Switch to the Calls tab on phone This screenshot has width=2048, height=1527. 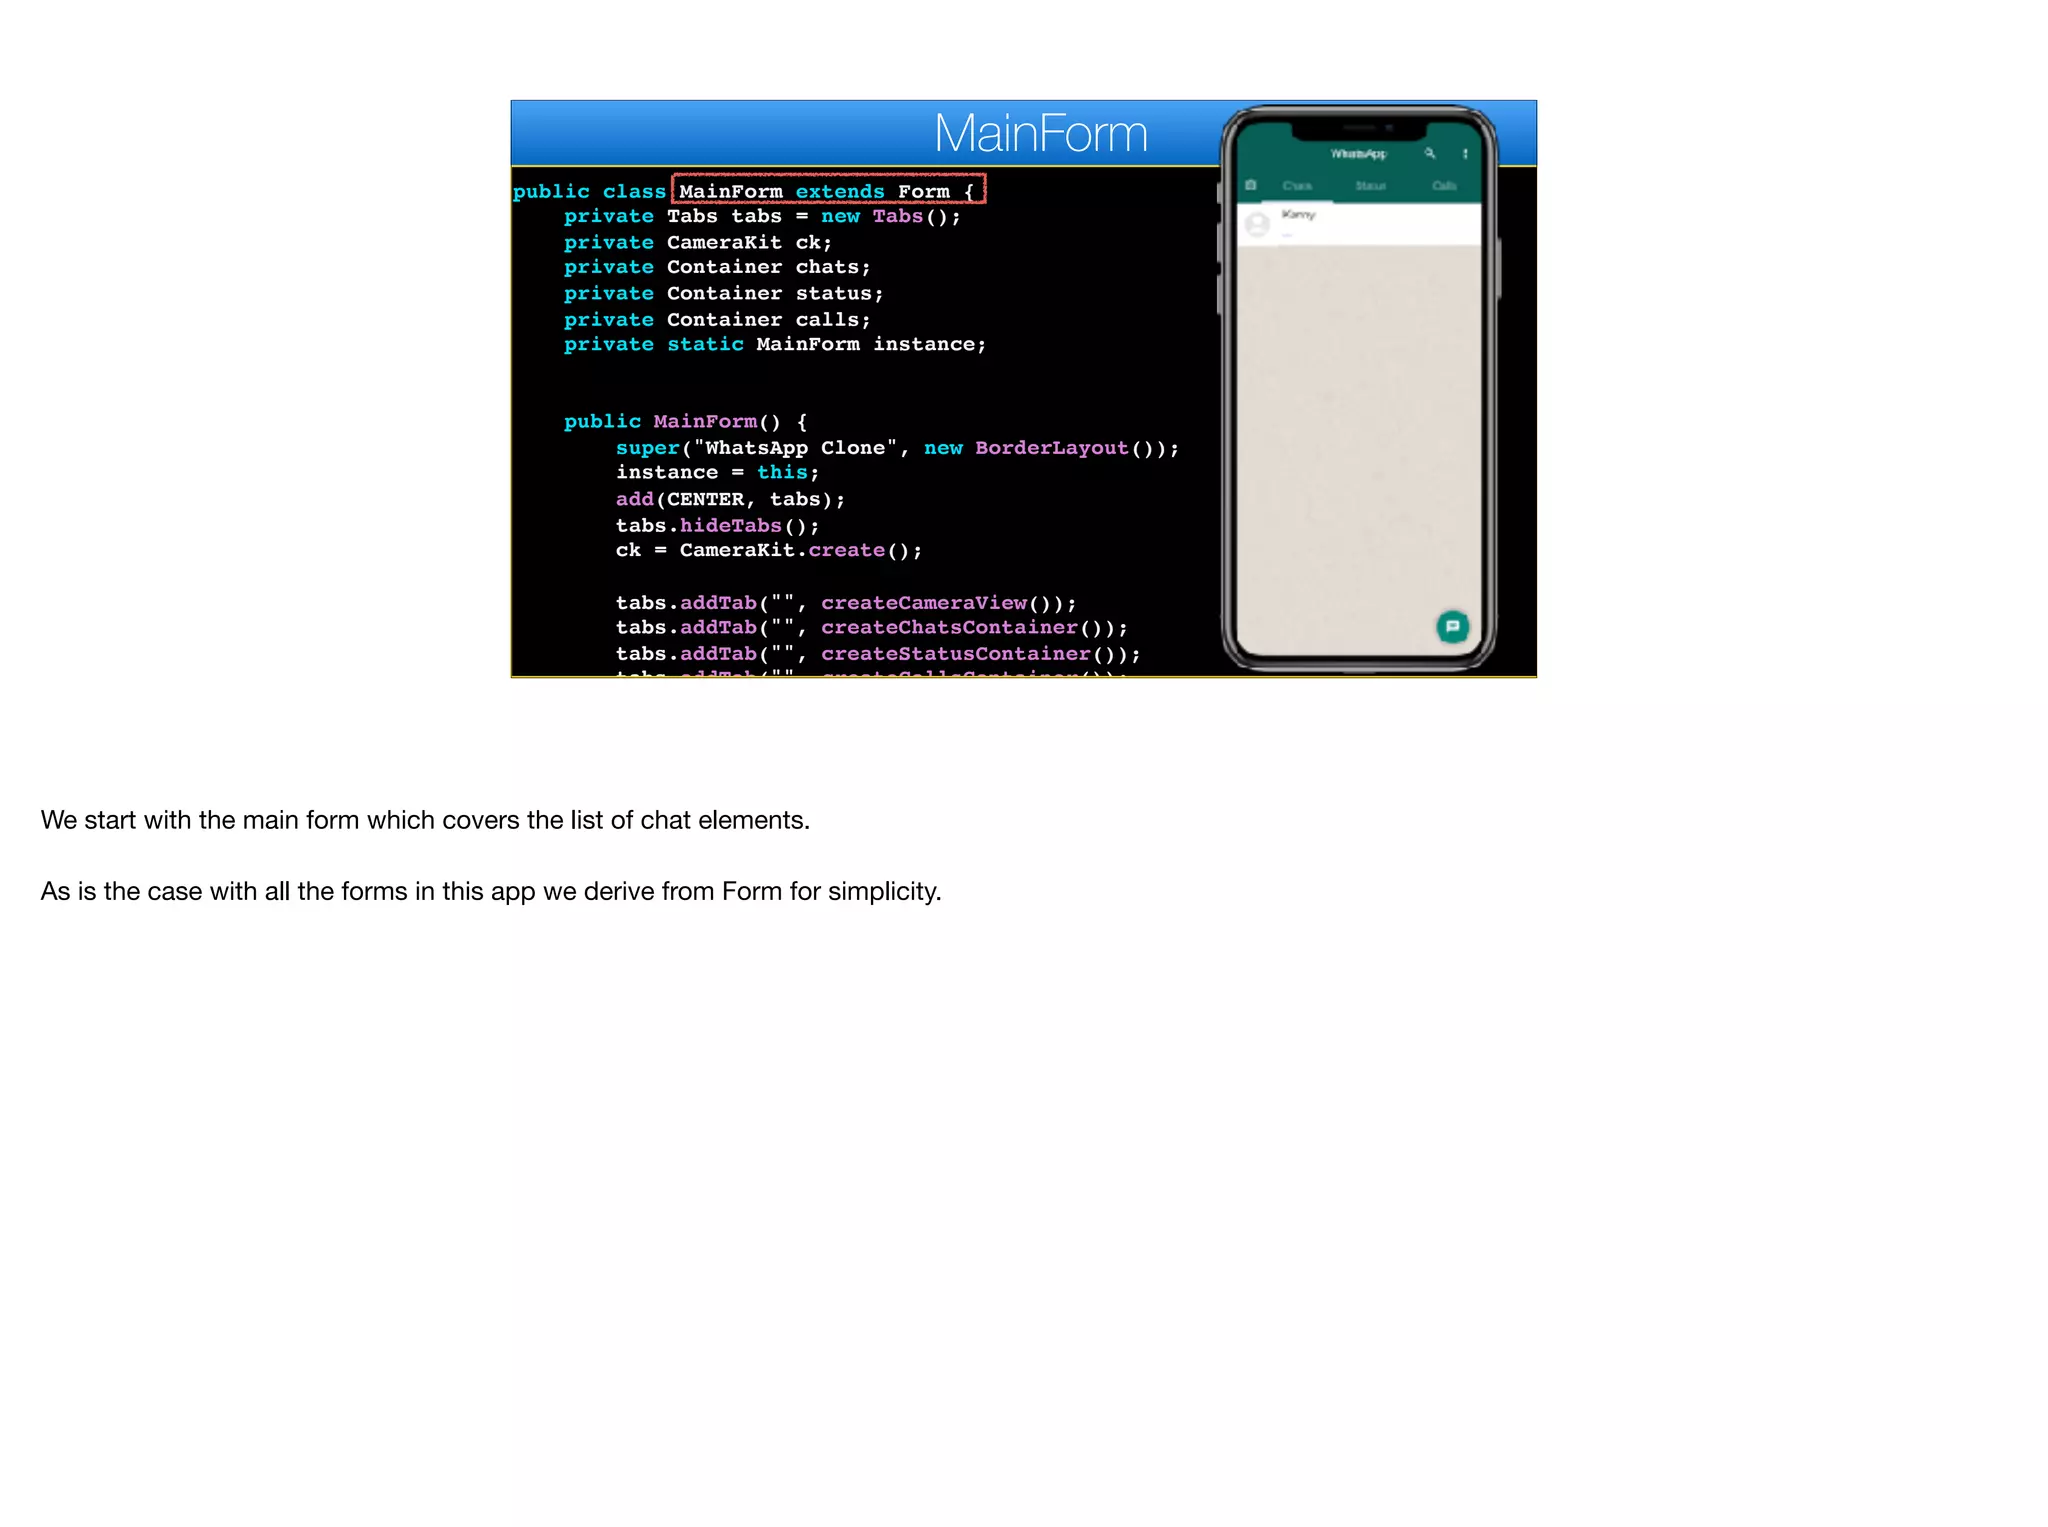[x=1444, y=186]
